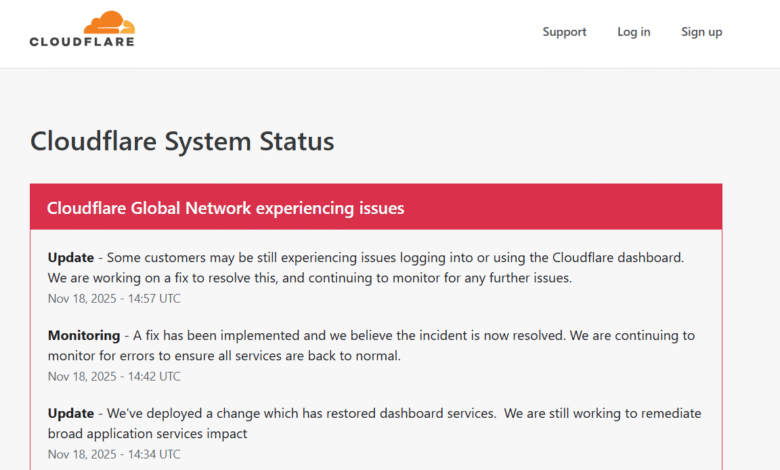Open the Cloudflare Global Network experiencing issues incident
780x470 pixels.
pyautogui.click(x=225, y=208)
